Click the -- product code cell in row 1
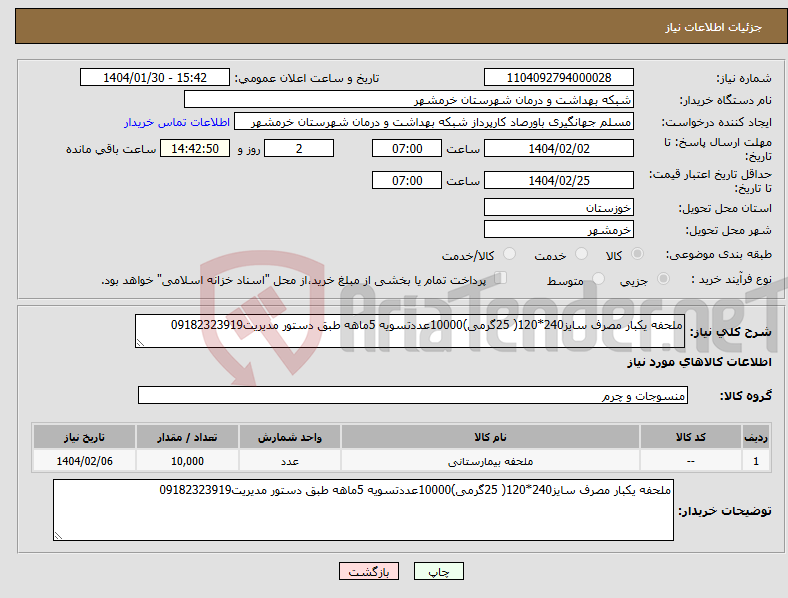 tap(691, 461)
